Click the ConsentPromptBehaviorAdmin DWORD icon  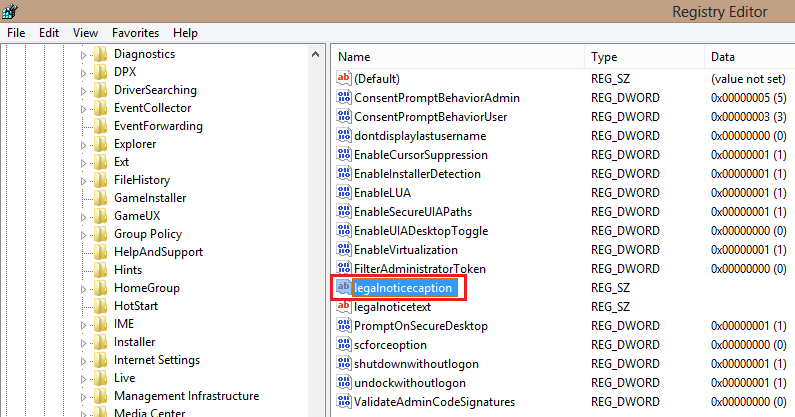coord(344,98)
